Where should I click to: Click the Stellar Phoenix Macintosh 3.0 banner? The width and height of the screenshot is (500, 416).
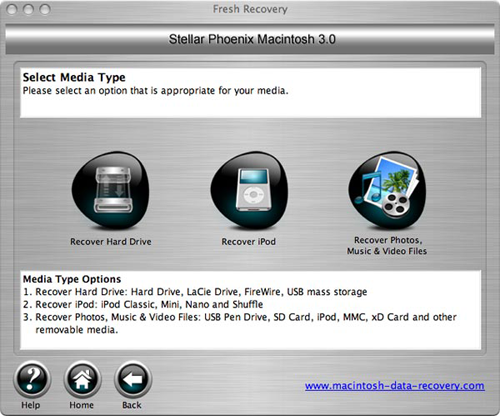pos(250,39)
